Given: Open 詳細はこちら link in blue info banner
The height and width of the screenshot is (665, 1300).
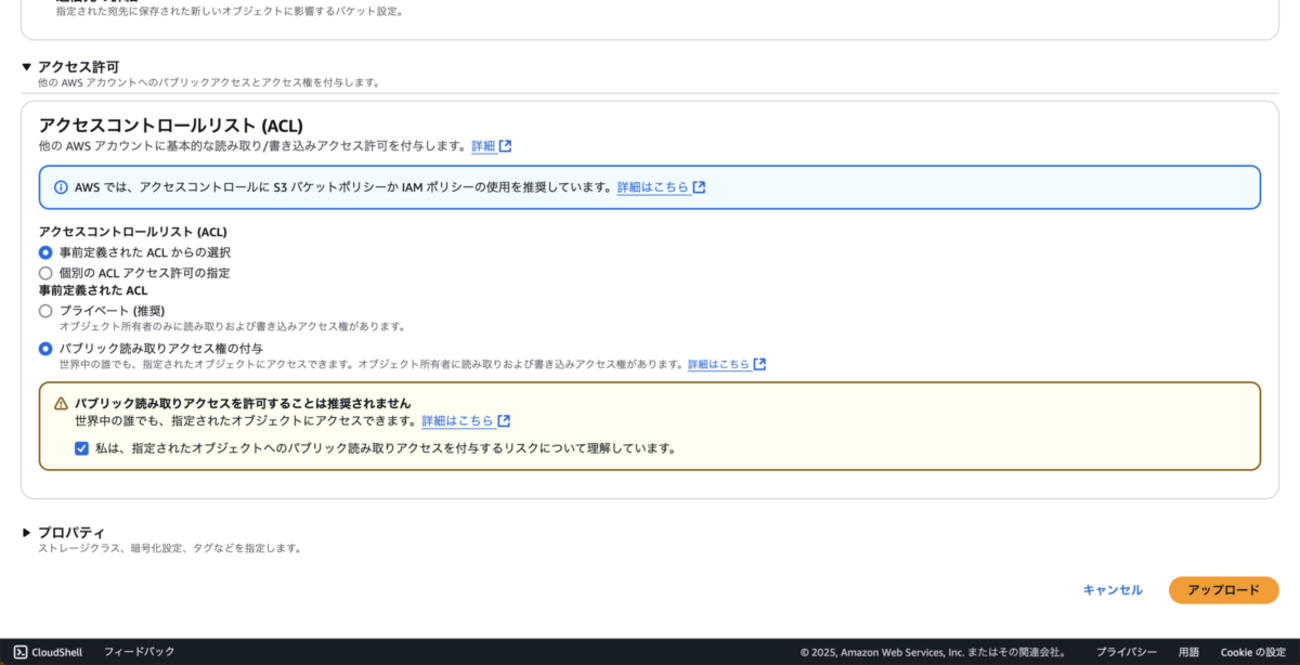Looking at the screenshot, I should pyautogui.click(x=653, y=187).
